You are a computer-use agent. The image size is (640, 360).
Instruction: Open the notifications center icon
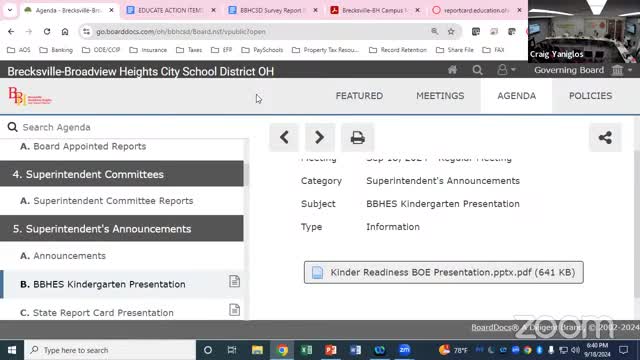623,350
